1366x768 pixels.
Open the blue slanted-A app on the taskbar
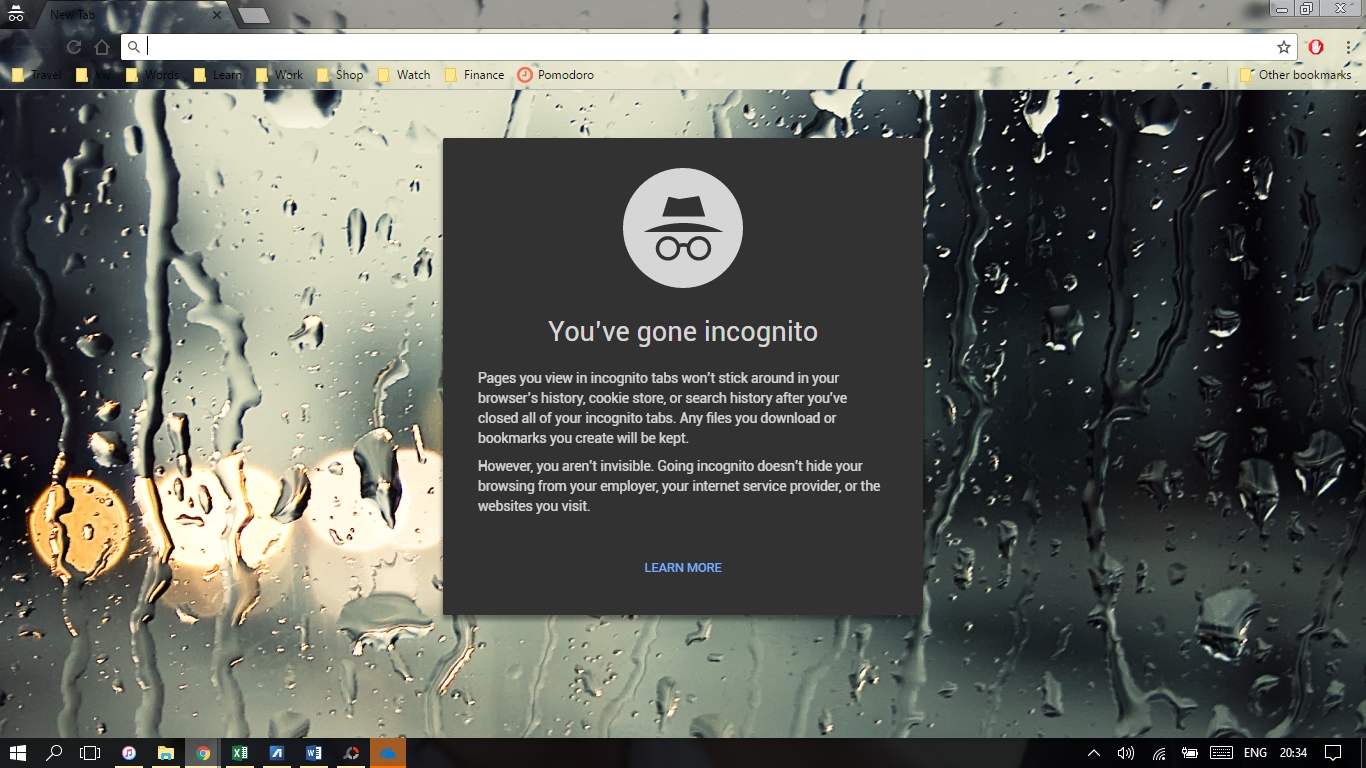277,753
